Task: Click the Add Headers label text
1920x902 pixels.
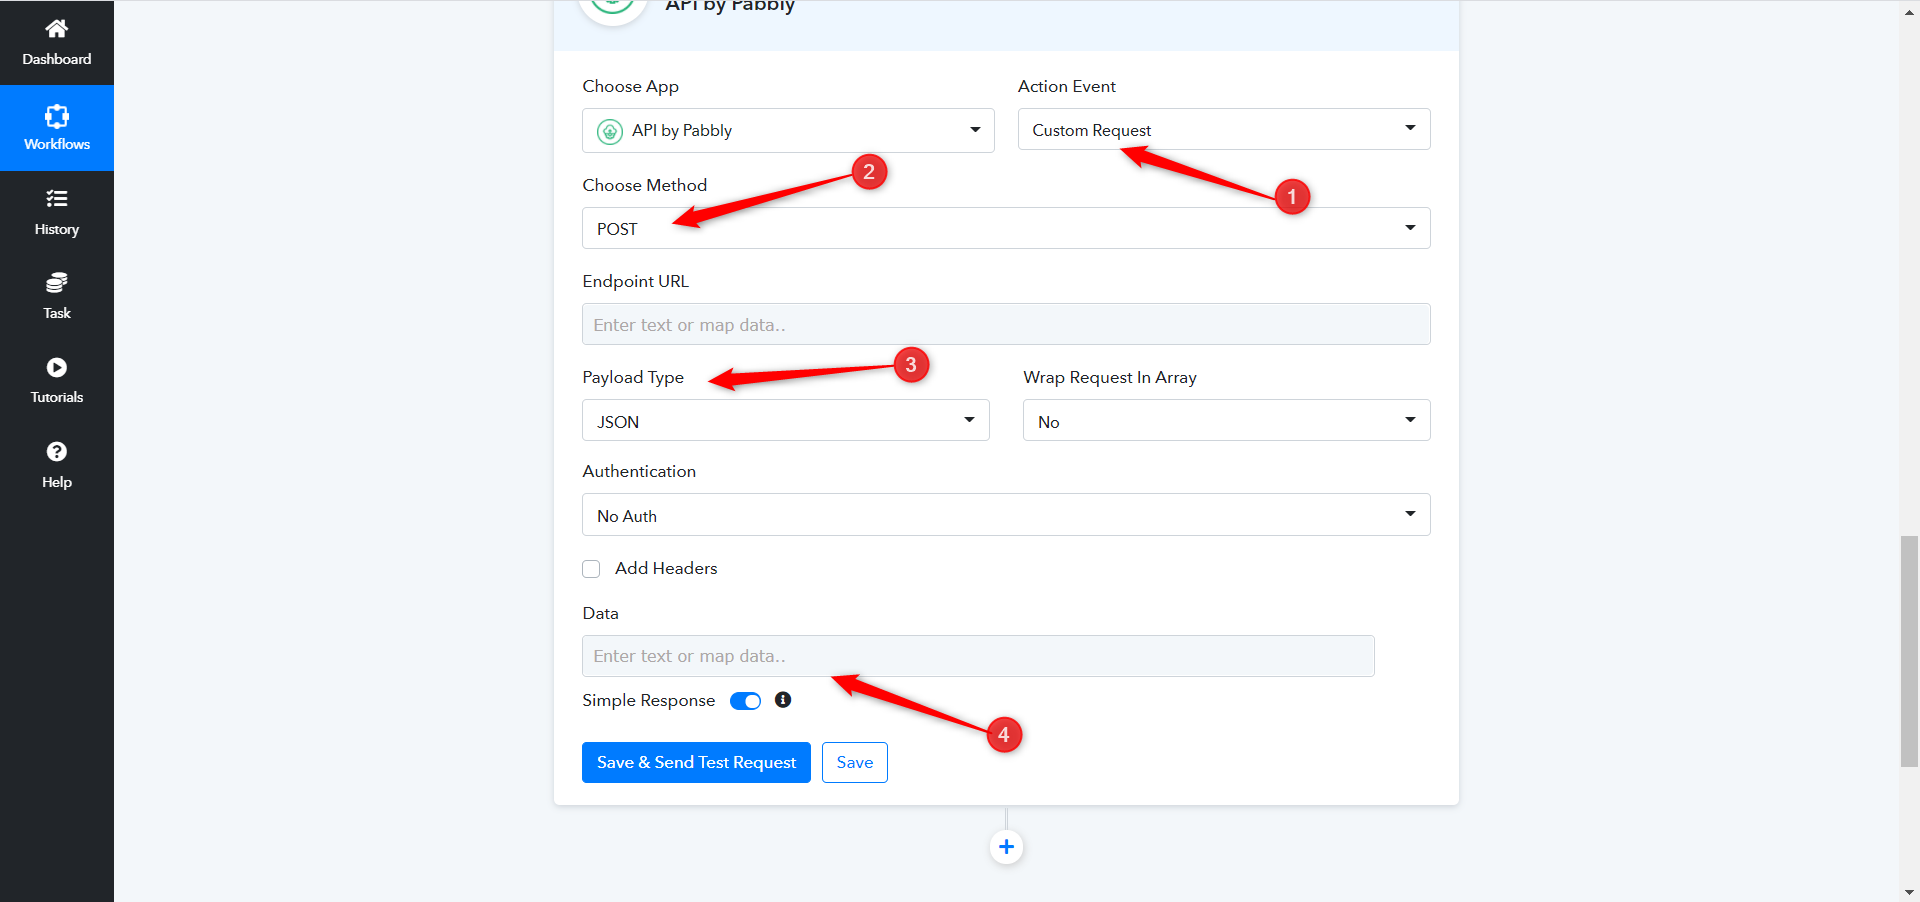Action: point(666,568)
